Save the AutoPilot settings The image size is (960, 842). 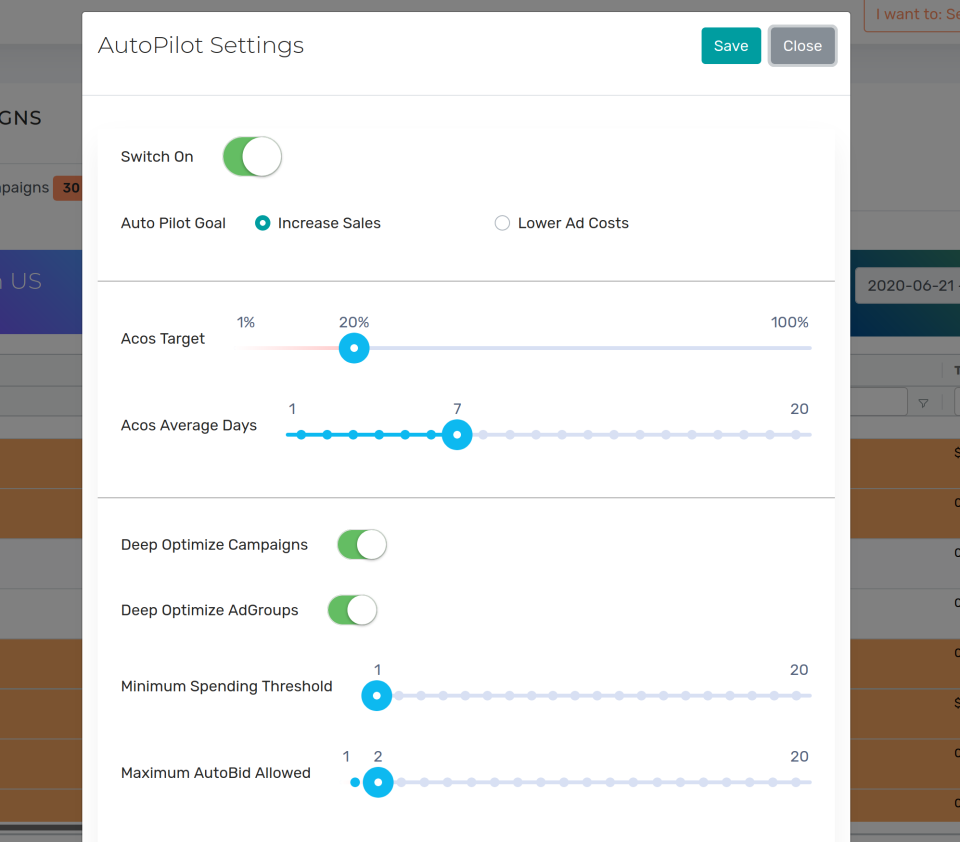point(731,45)
